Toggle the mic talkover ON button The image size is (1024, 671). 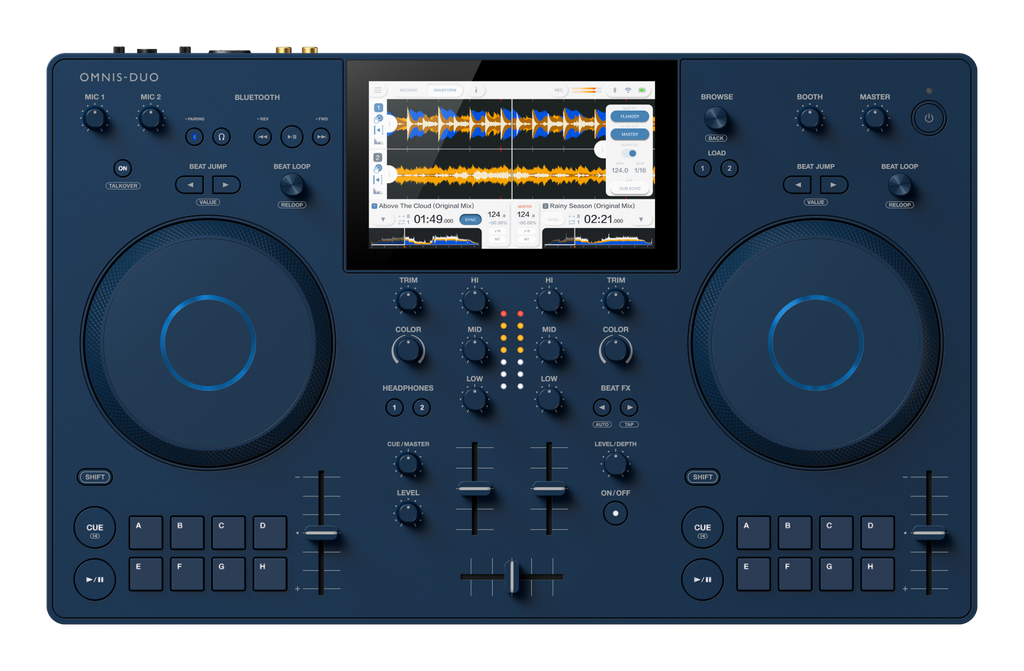tap(122, 169)
